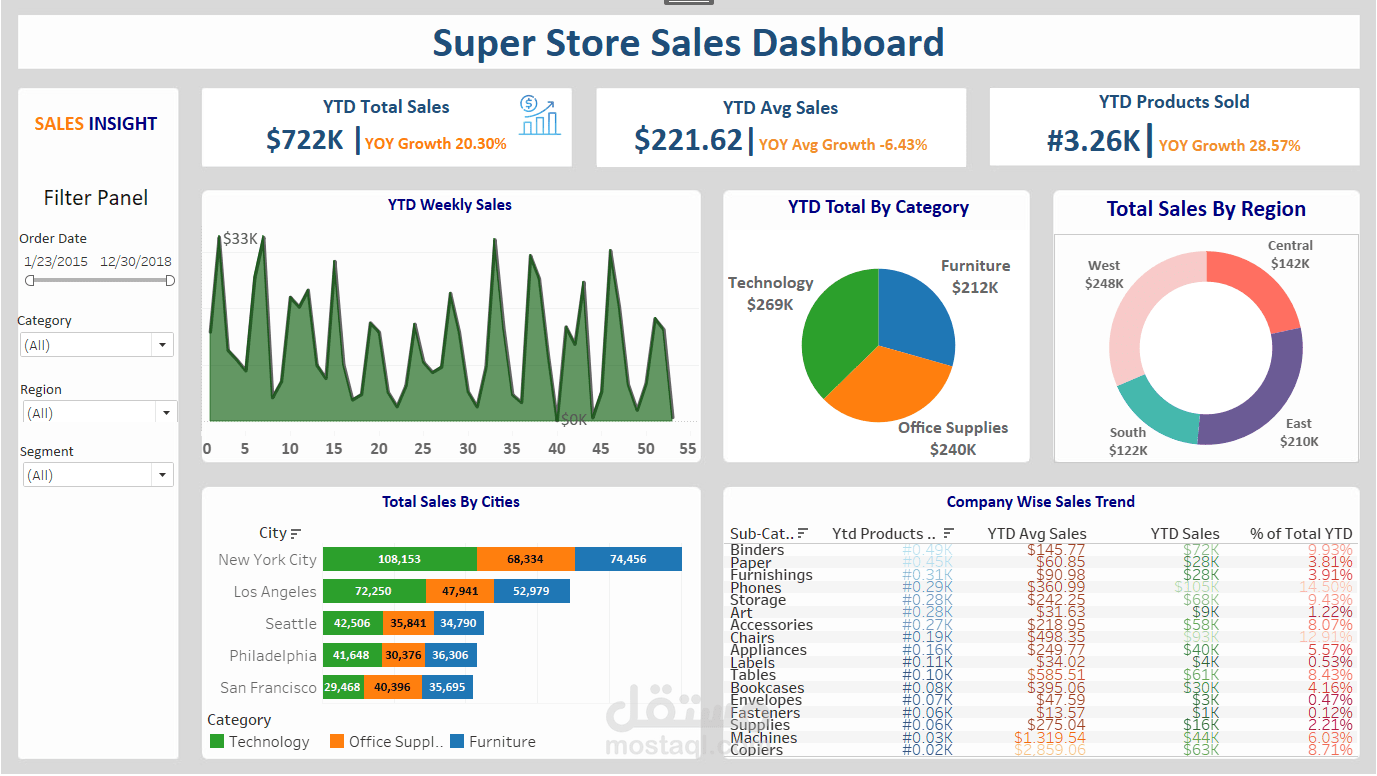Click the YTD Sales column header

(x=1185, y=534)
